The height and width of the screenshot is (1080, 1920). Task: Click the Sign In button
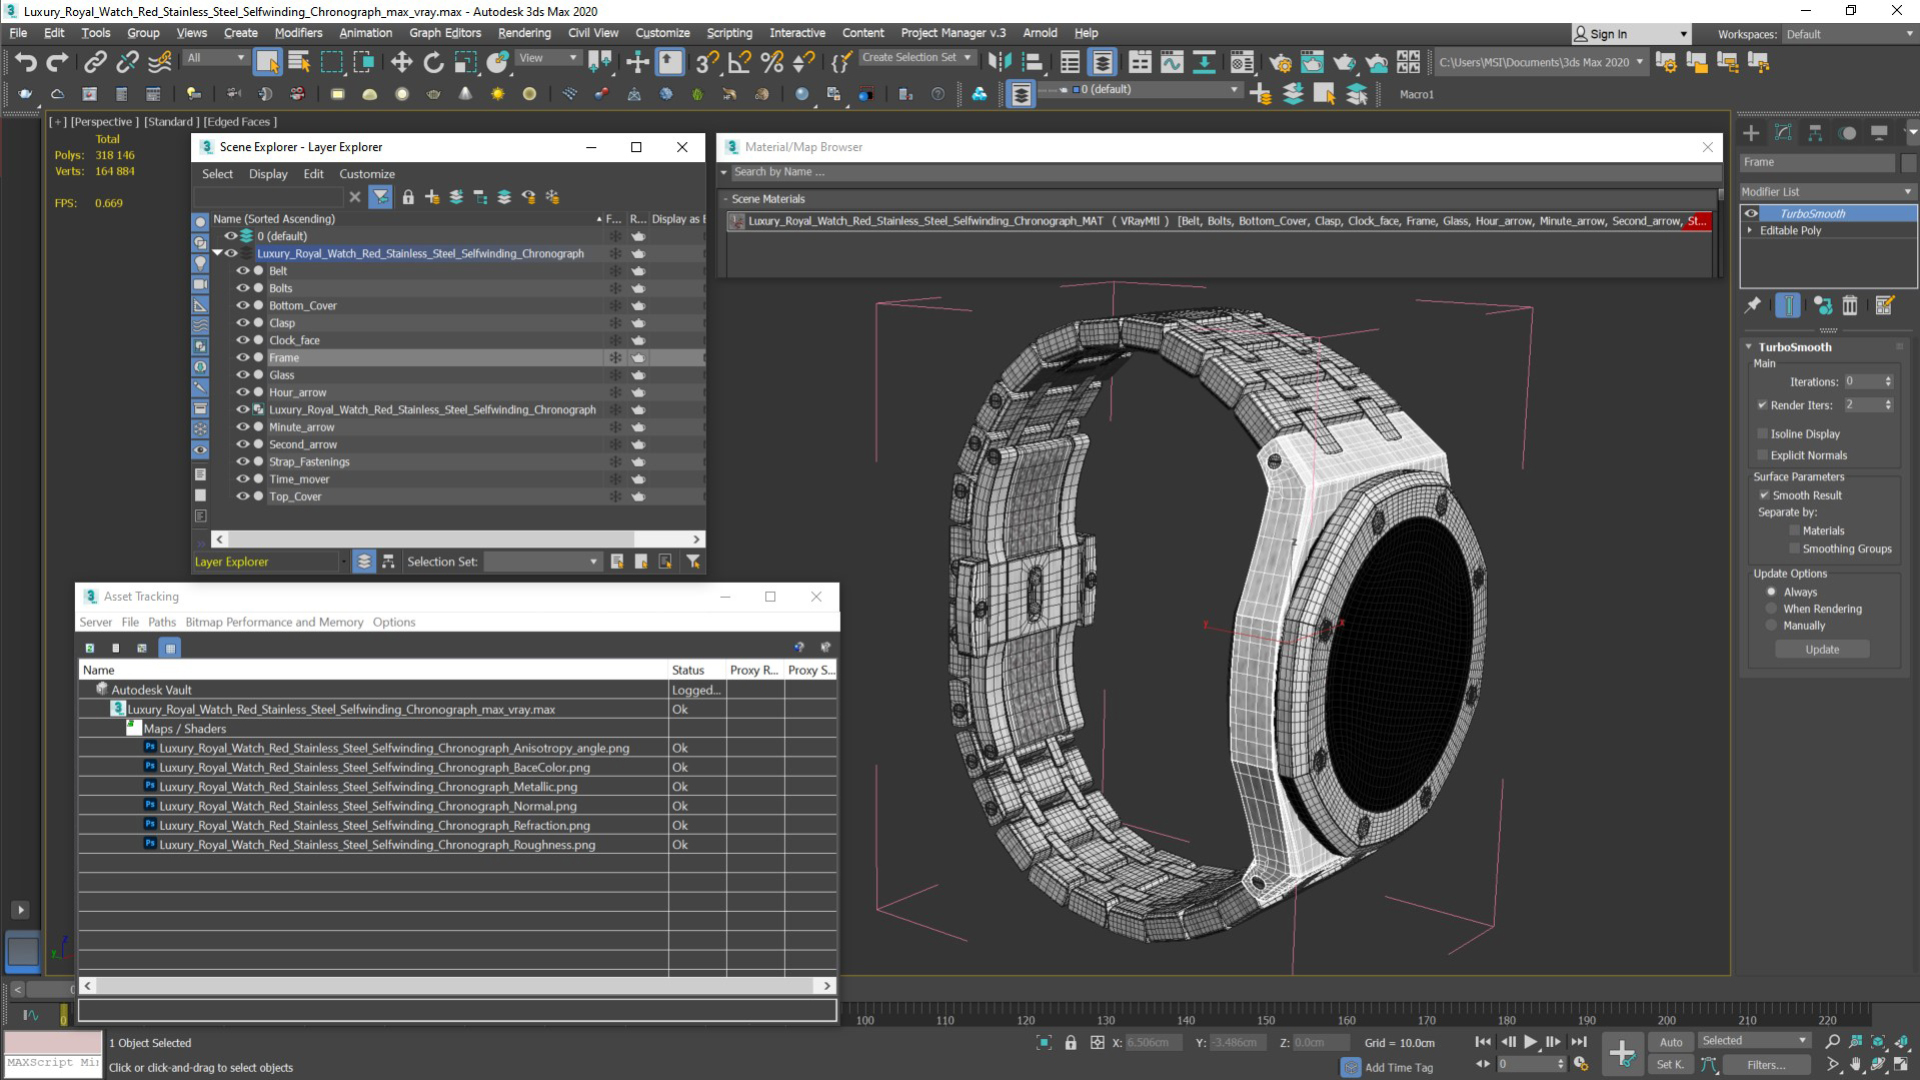tap(1631, 34)
